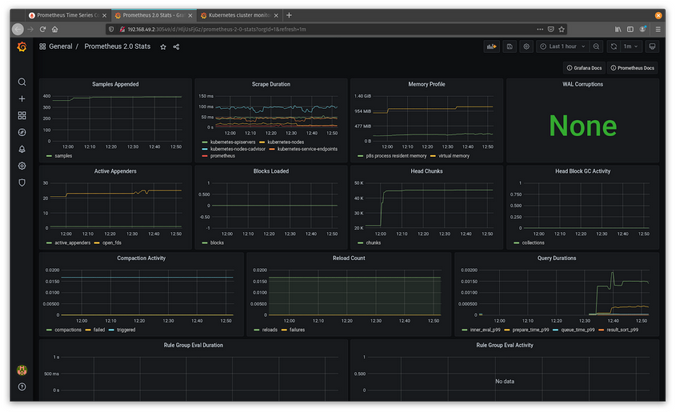Image resolution: width=675 pixels, height=412 pixels.
Task: Open the Last 1 hour time picker
Action: 561,47
